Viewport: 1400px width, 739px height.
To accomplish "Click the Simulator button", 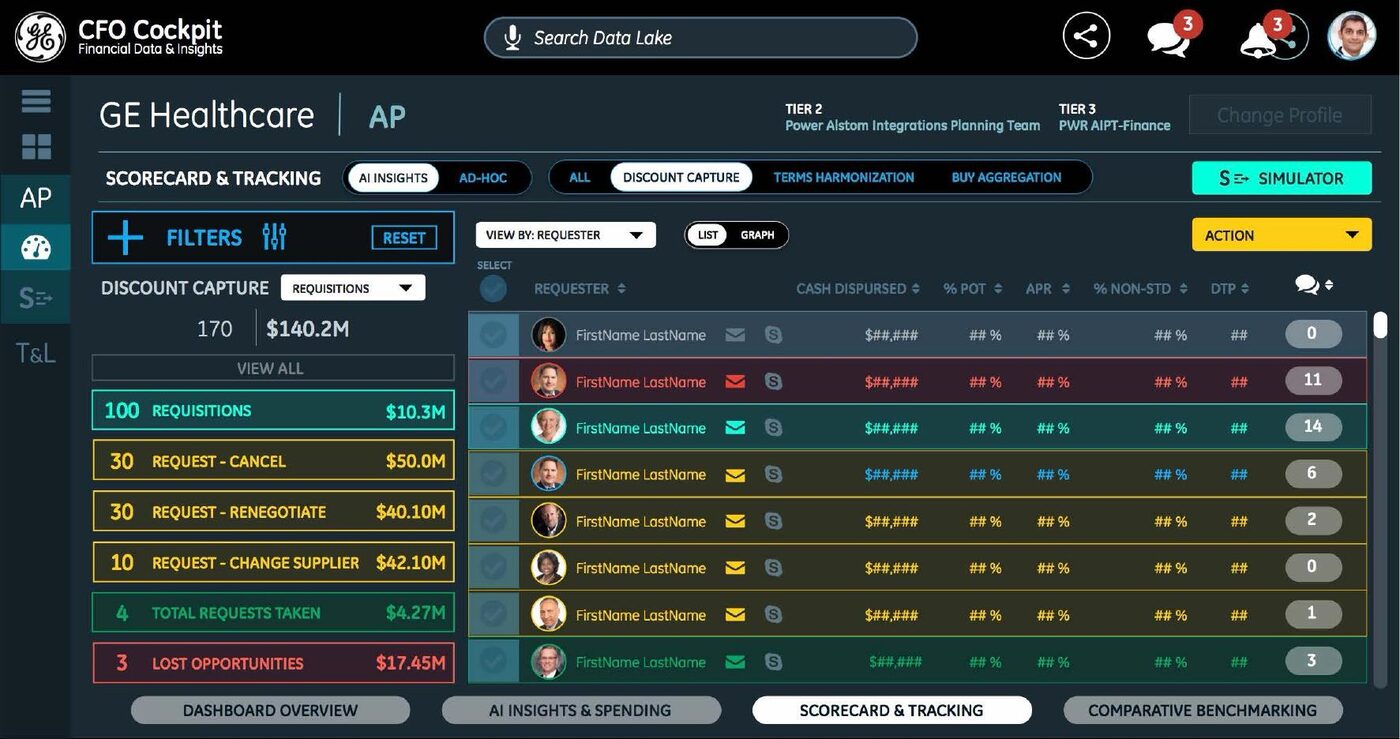I will coord(1281,178).
